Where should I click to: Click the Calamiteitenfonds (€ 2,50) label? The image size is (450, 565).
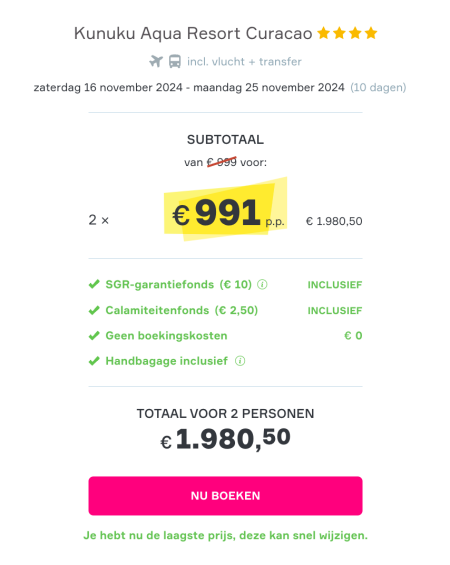(182, 310)
